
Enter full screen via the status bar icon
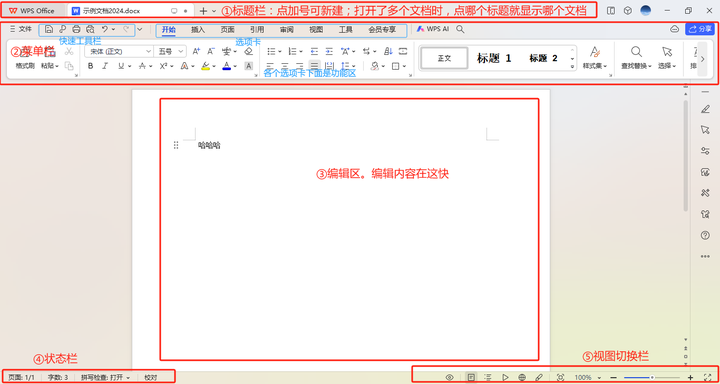coord(708,377)
